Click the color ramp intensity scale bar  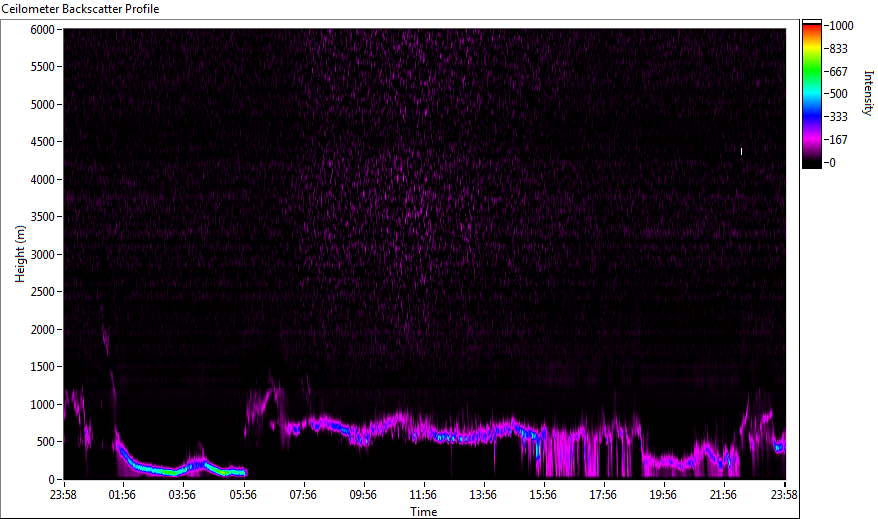[811, 94]
